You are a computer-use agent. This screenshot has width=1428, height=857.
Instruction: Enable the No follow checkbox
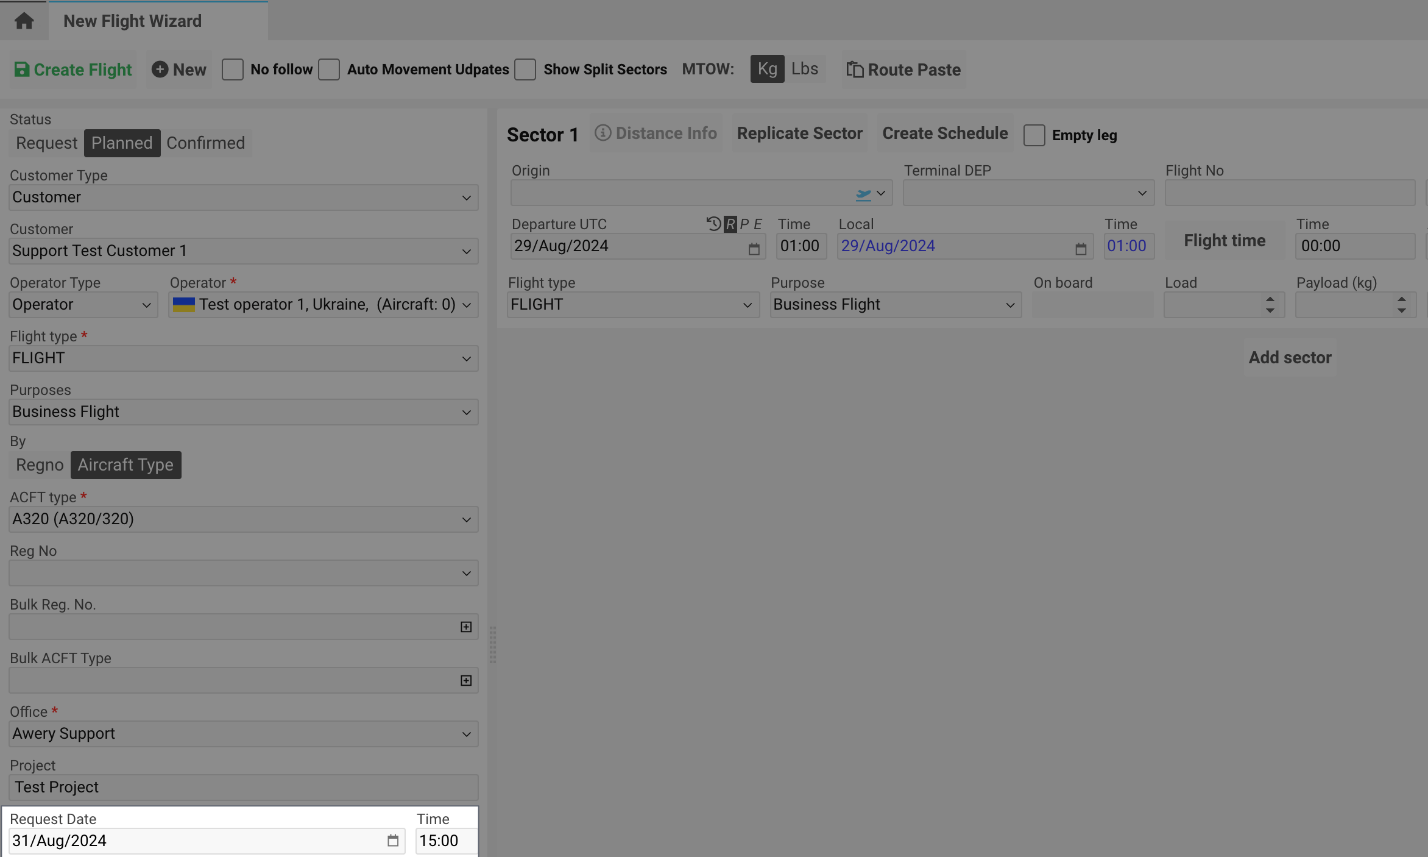232,69
